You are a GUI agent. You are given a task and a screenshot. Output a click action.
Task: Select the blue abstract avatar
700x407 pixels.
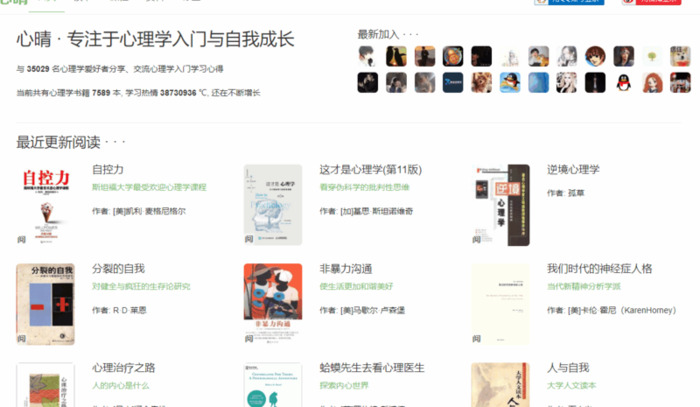click(x=538, y=83)
